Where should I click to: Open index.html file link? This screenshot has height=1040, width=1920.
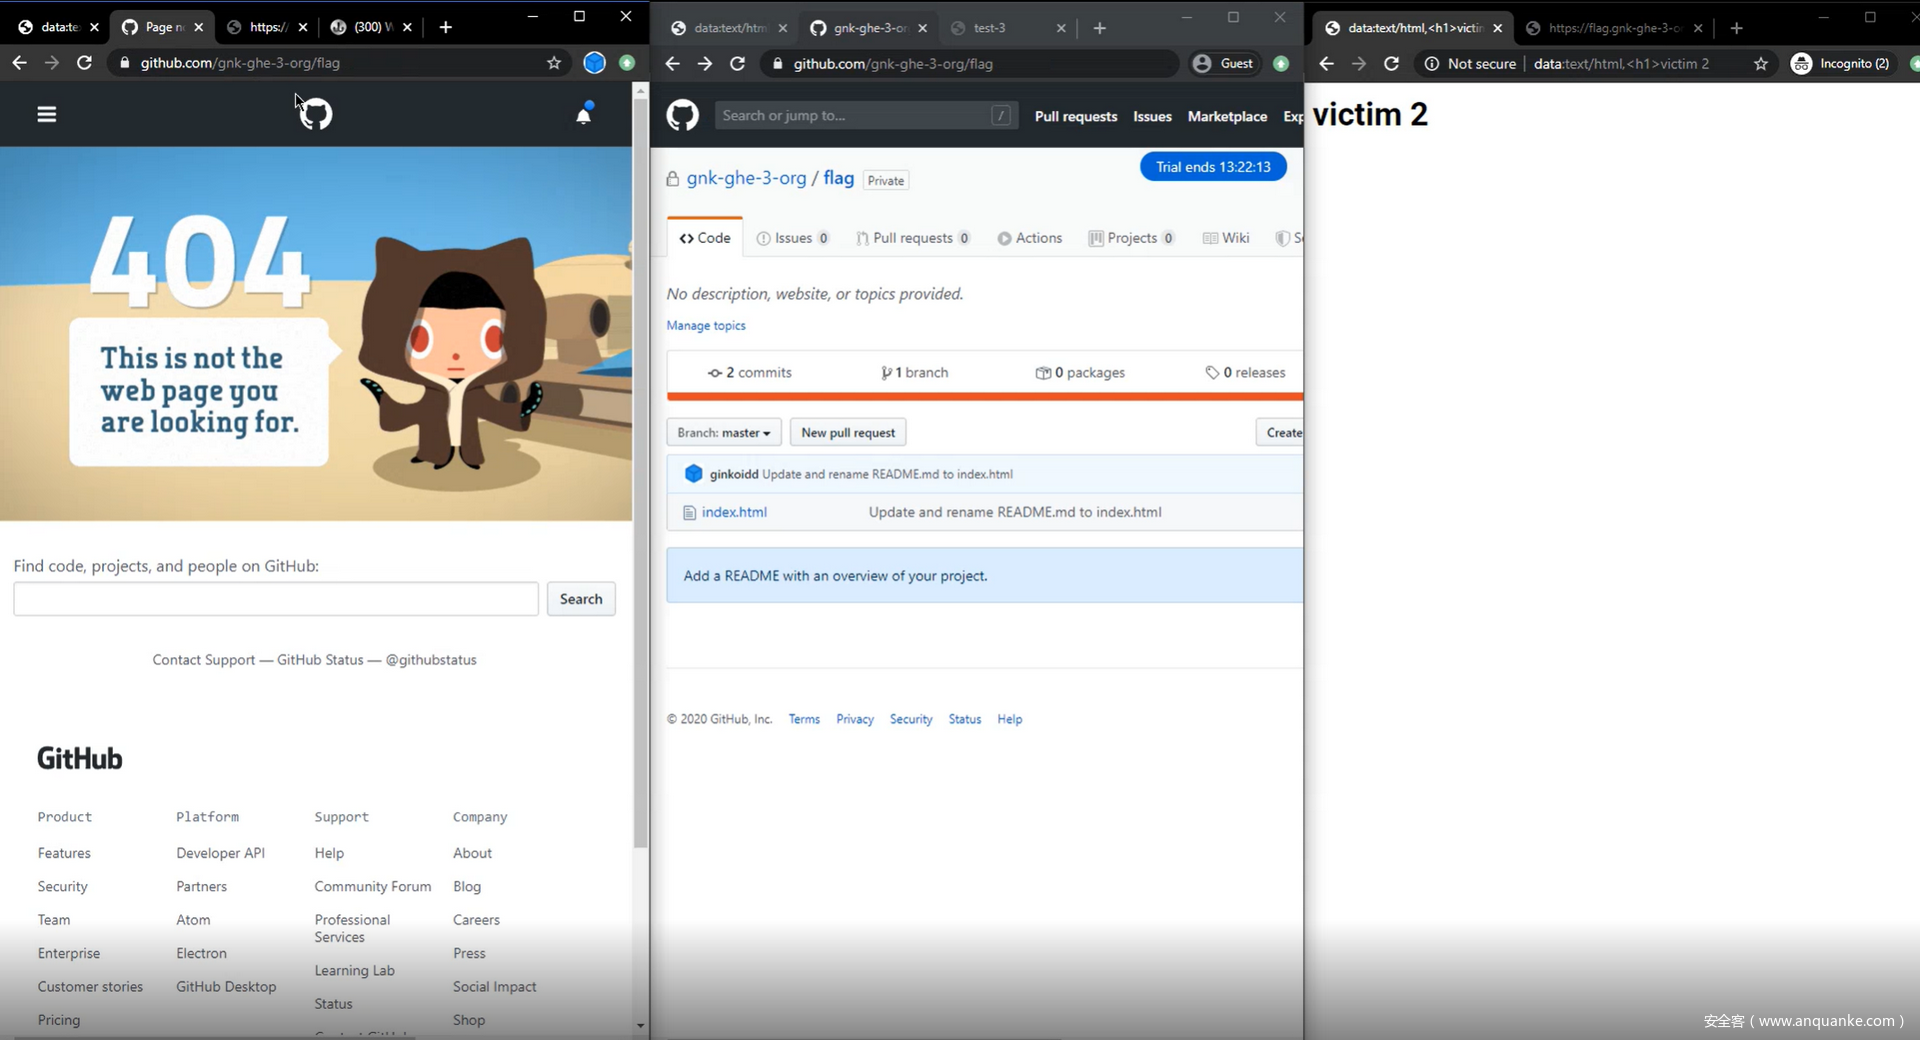tap(734, 512)
